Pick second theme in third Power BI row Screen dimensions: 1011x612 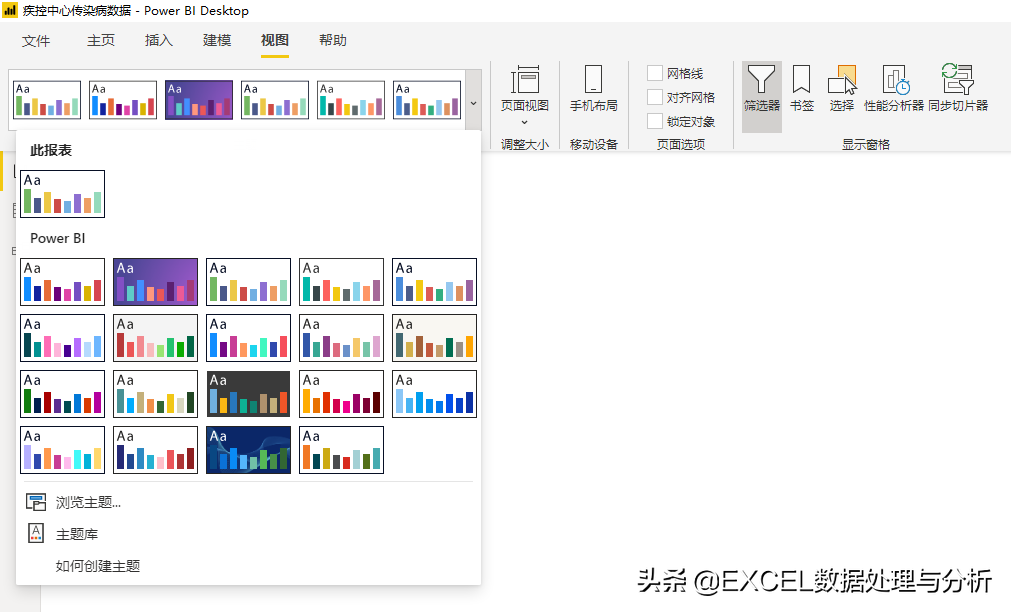tap(155, 394)
